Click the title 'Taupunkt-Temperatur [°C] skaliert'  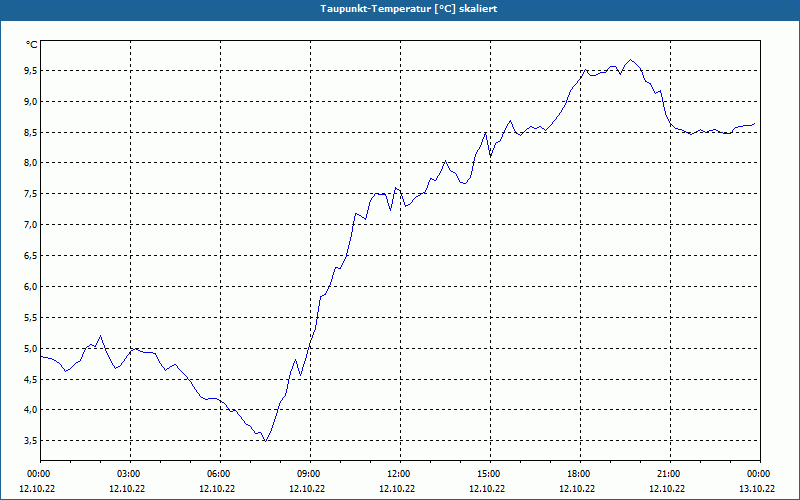409,9
